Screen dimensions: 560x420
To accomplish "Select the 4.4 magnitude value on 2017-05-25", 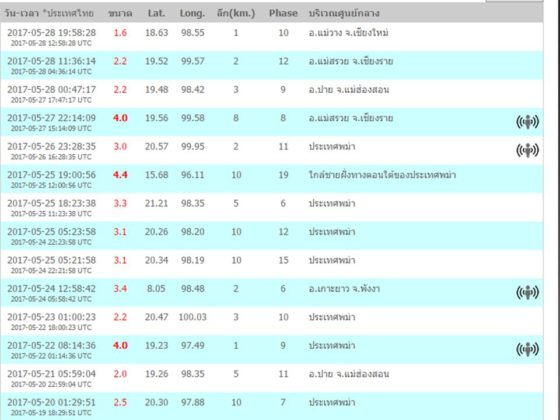I will coord(120,175).
